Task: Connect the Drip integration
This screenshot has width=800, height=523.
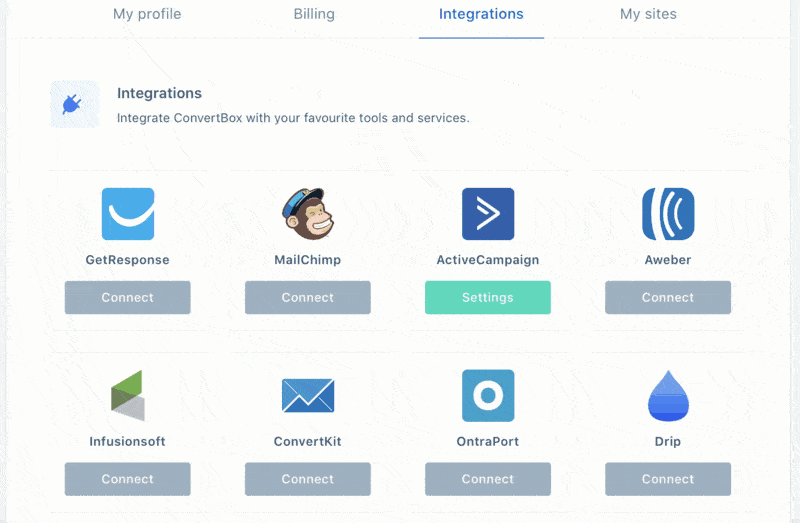Action: coord(668,479)
